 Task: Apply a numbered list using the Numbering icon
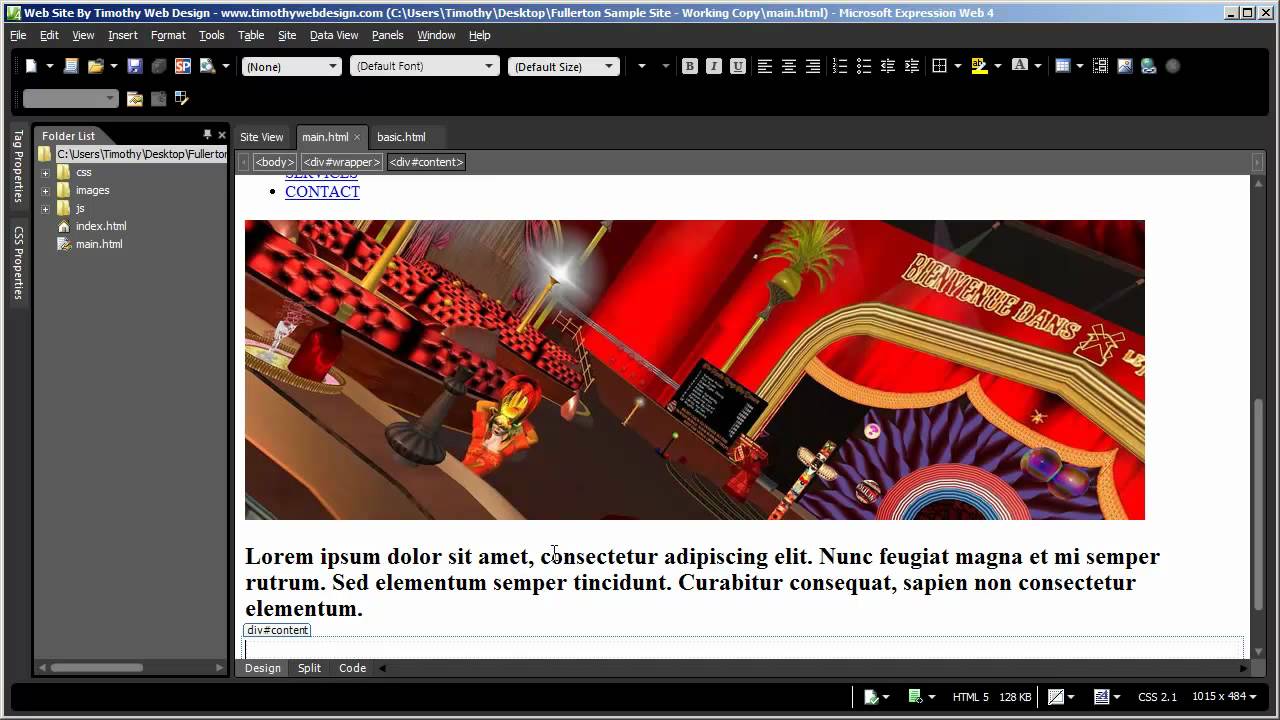[x=839, y=66]
